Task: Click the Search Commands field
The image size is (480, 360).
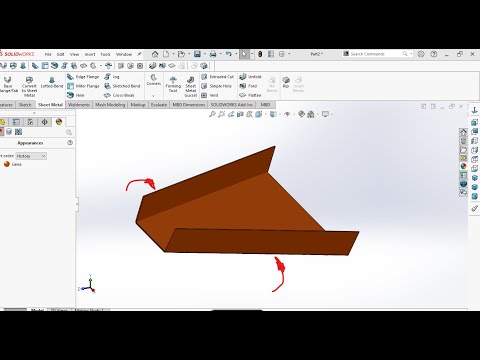Action: (376, 54)
